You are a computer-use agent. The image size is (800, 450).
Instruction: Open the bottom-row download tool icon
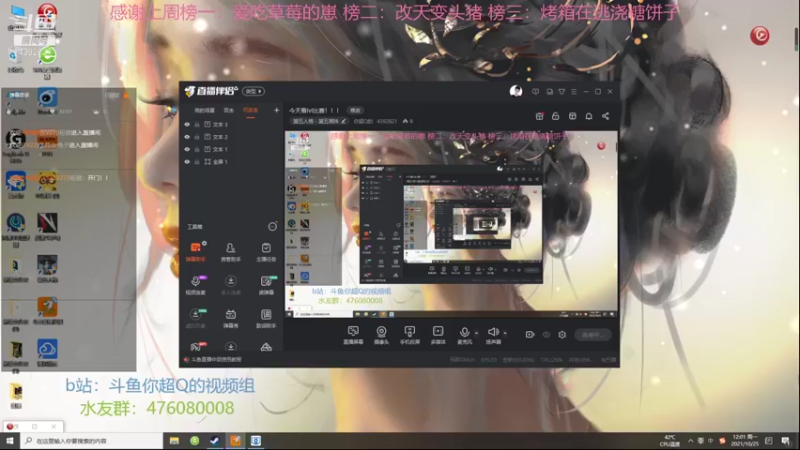click(231, 347)
